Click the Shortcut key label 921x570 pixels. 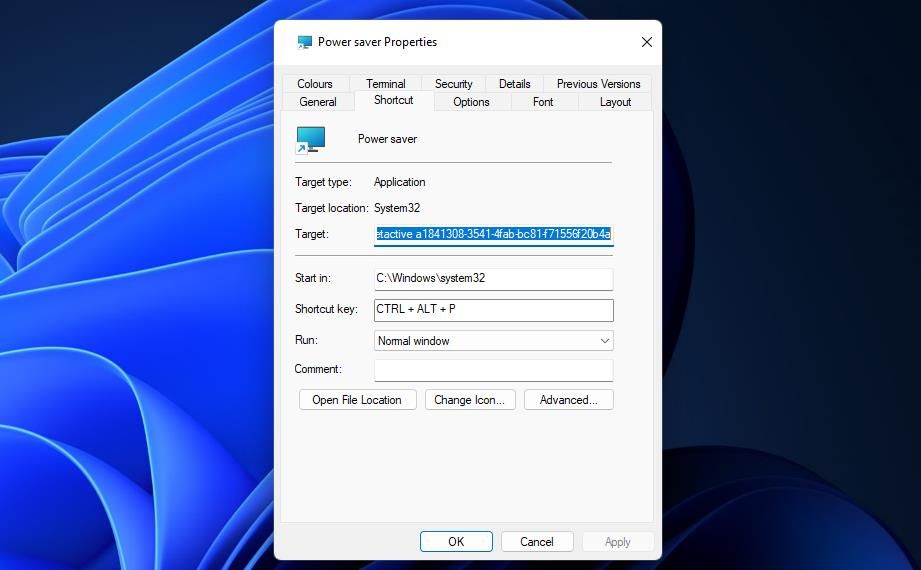[326, 309]
